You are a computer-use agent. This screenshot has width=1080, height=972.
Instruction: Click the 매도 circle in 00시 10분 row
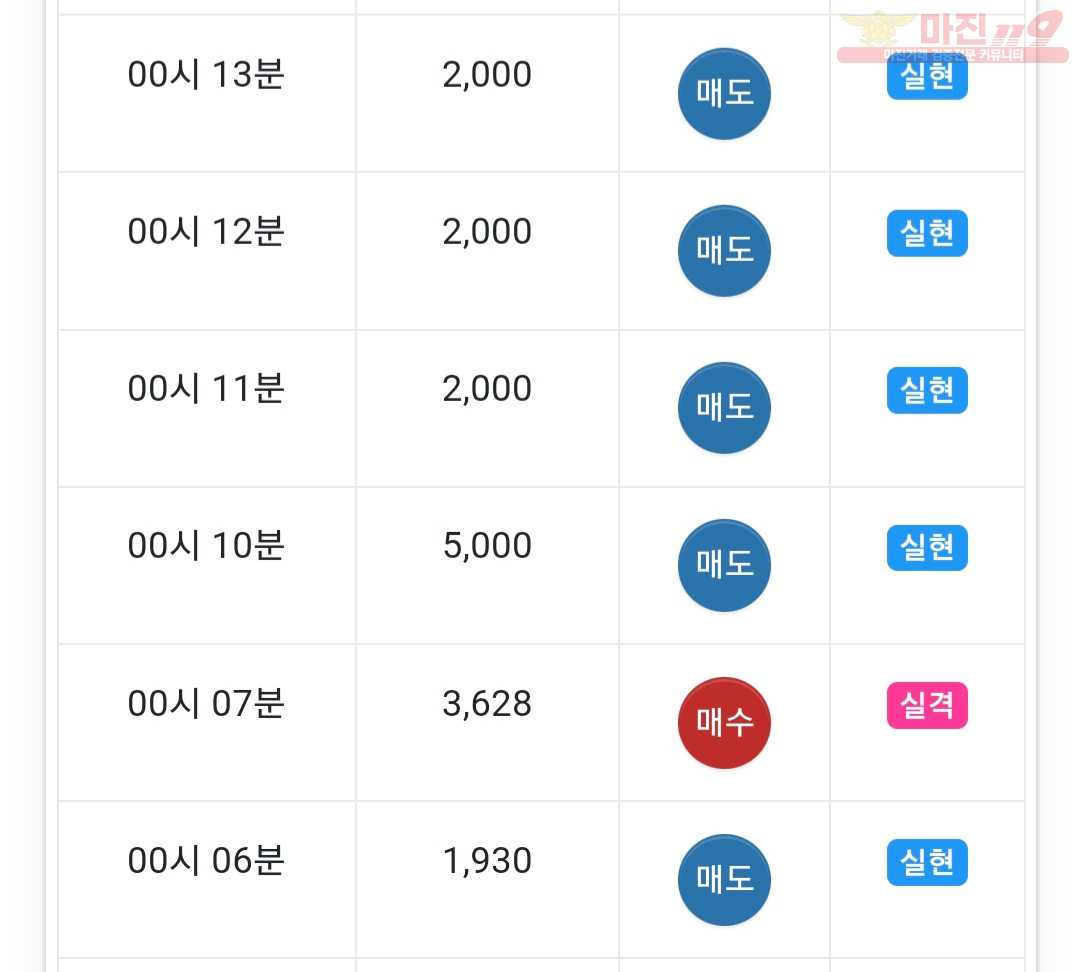pos(724,565)
